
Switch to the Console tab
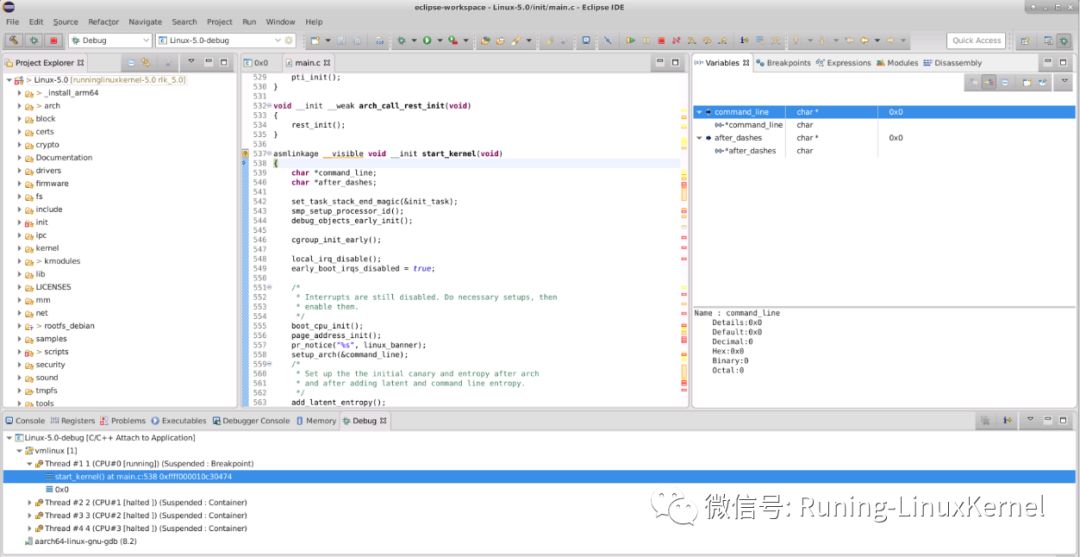tap(25, 421)
